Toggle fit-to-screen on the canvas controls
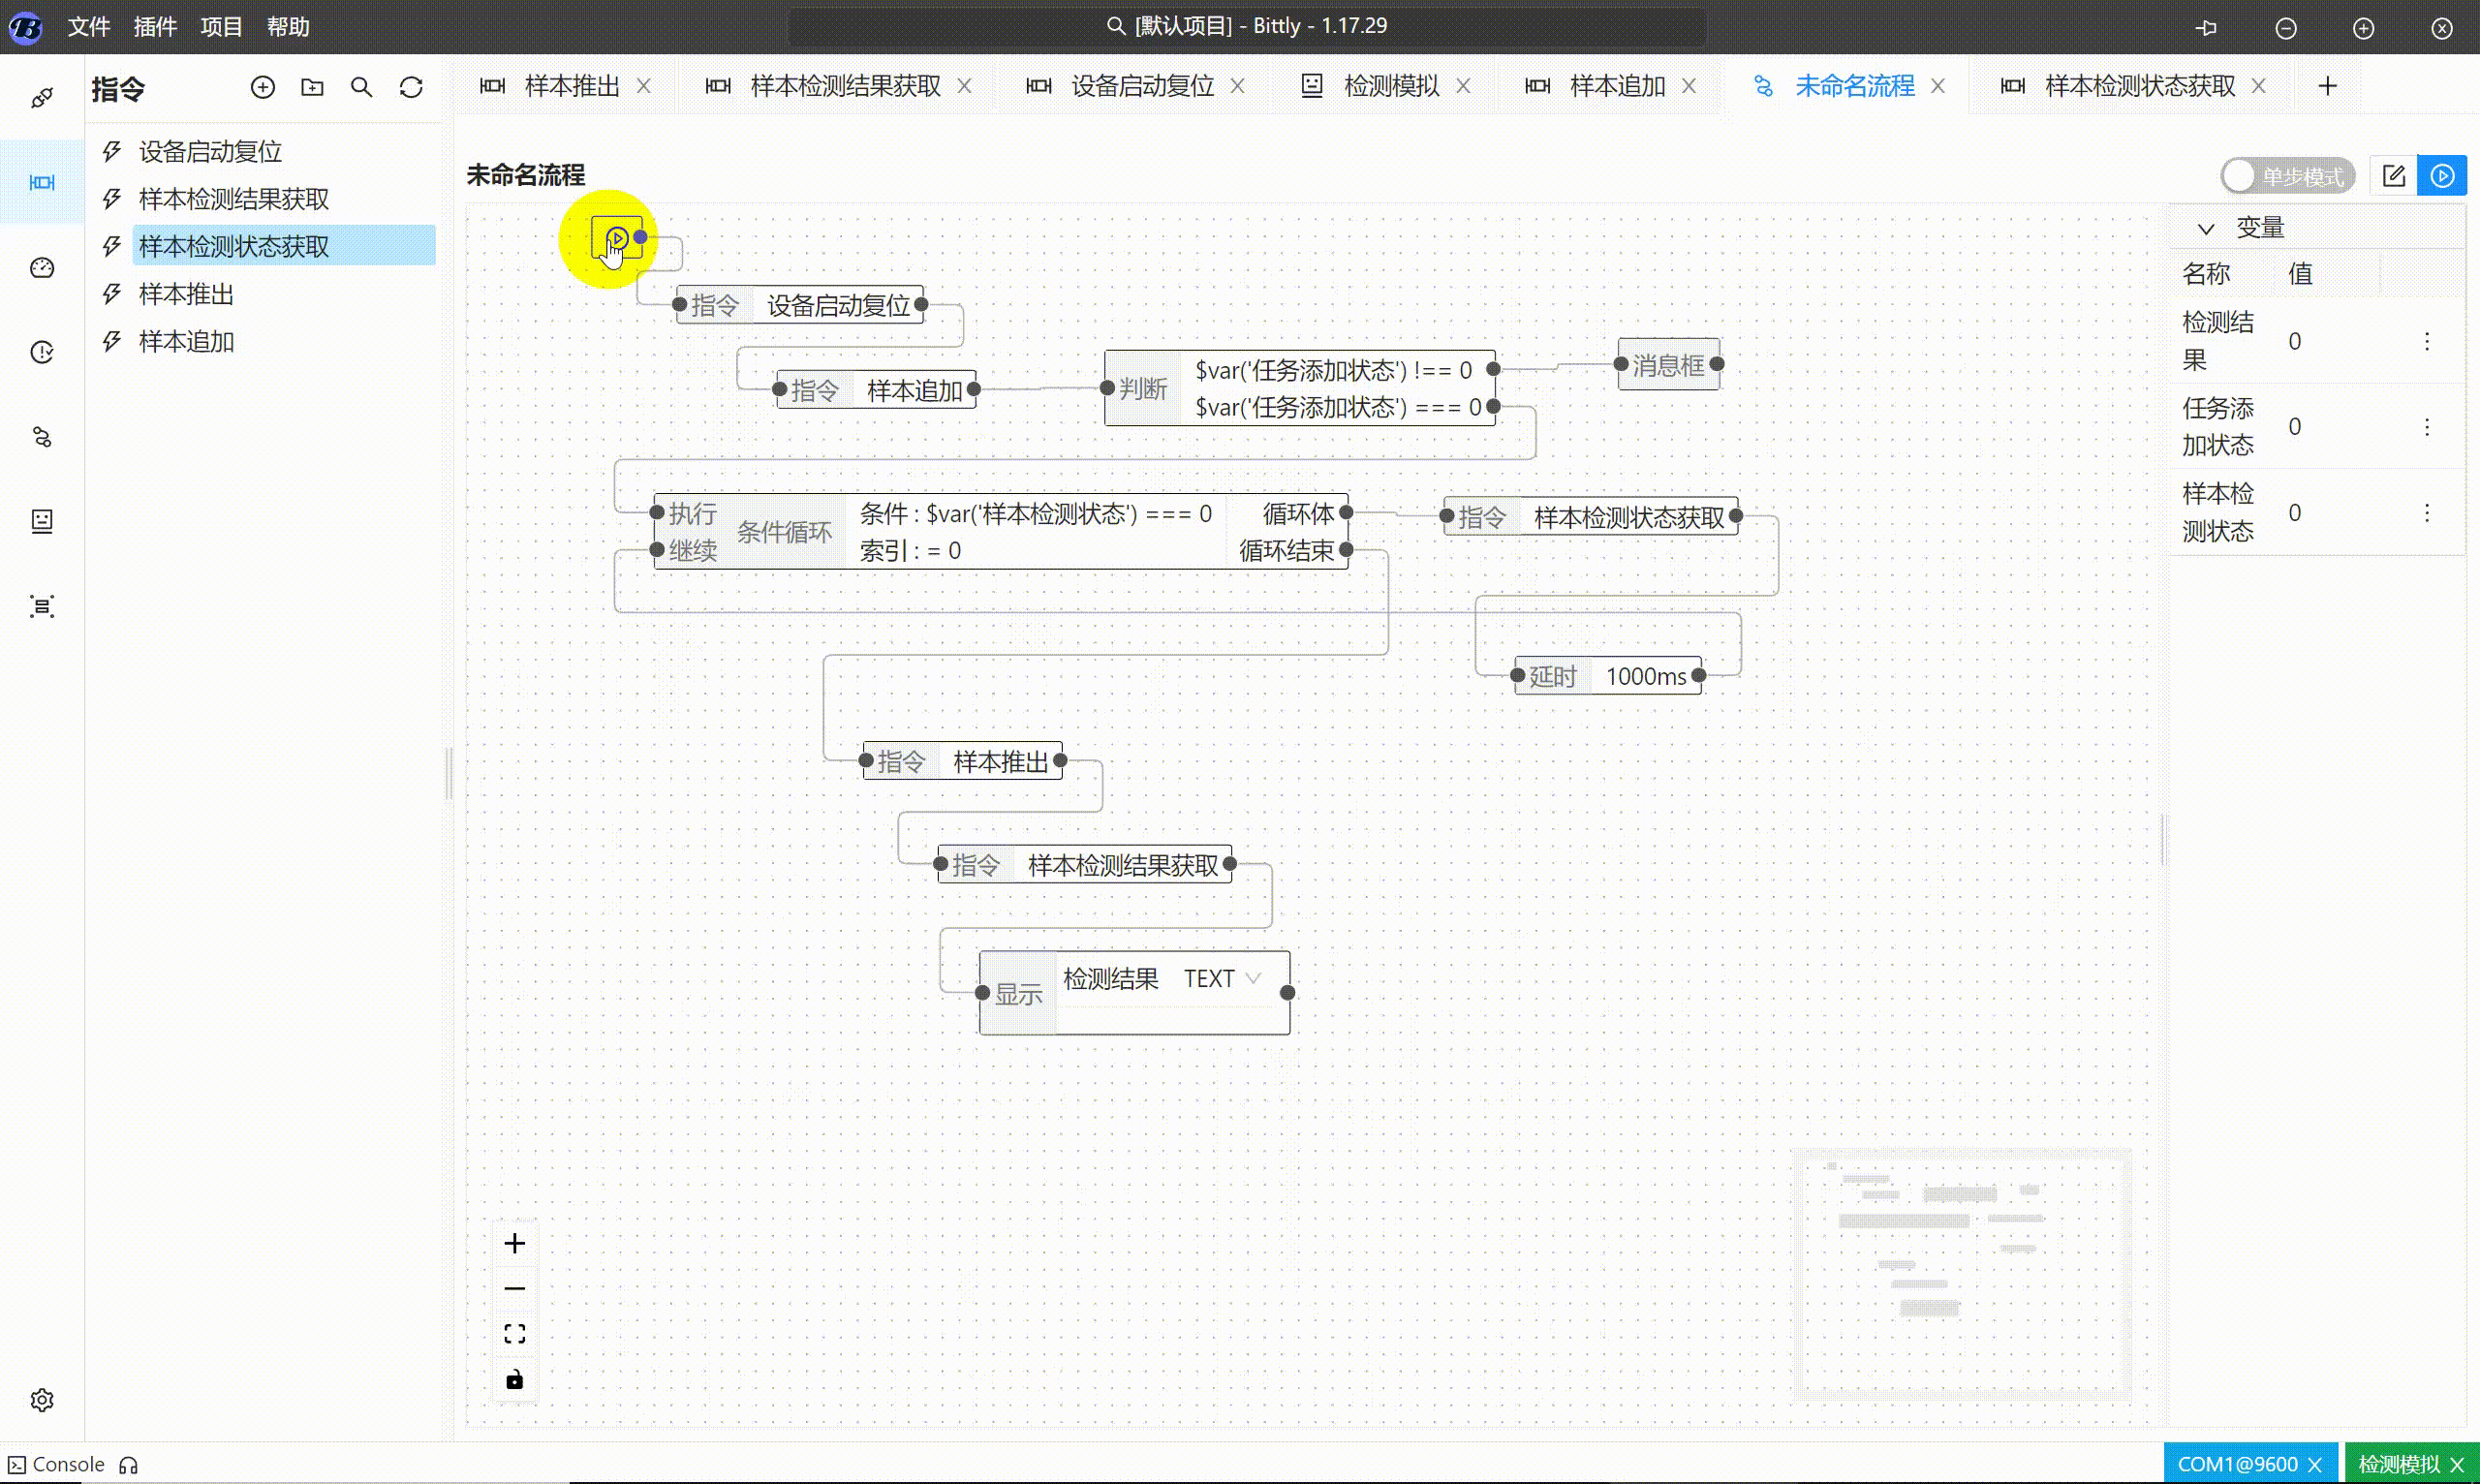 514,1331
